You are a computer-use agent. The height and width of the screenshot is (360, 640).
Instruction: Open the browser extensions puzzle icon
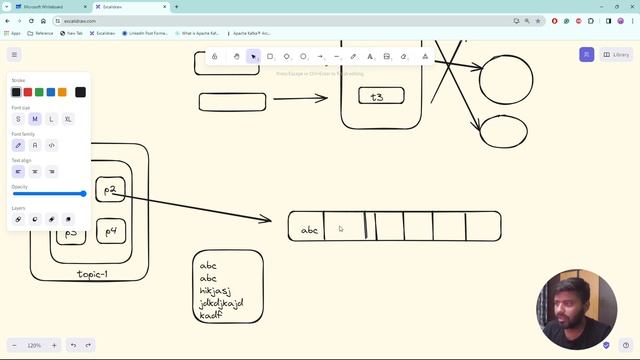pyautogui.click(x=591, y=21)
